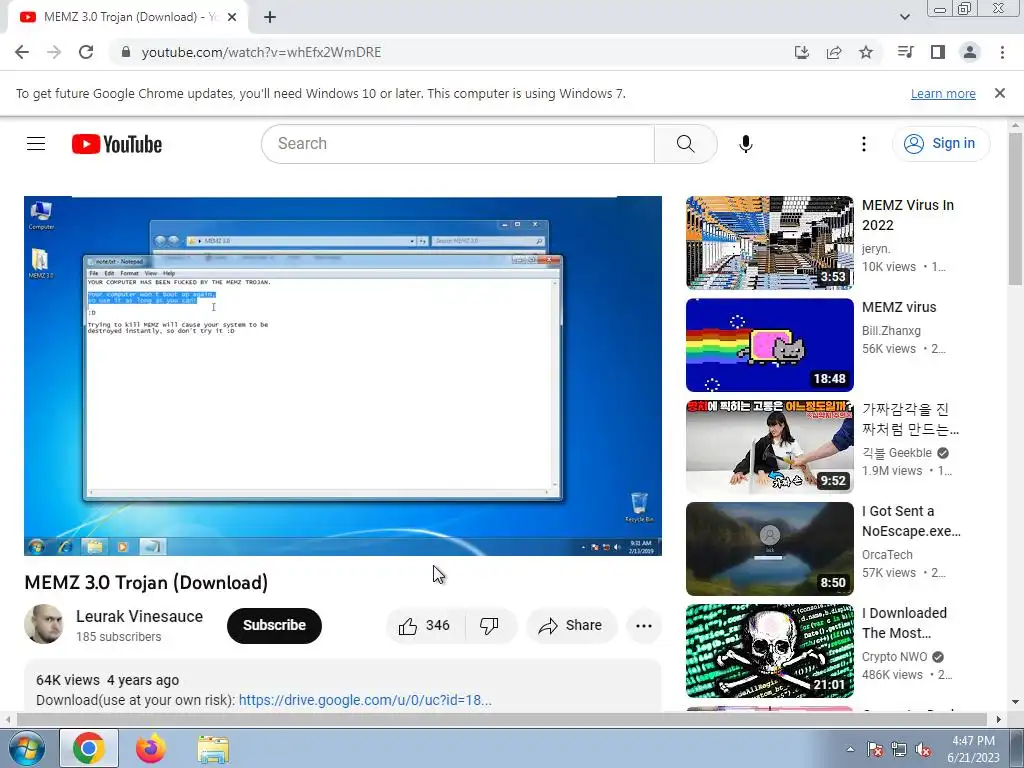Screen dimensions: 1024x768
Task: Dislike this video
Action: [490, 626]
